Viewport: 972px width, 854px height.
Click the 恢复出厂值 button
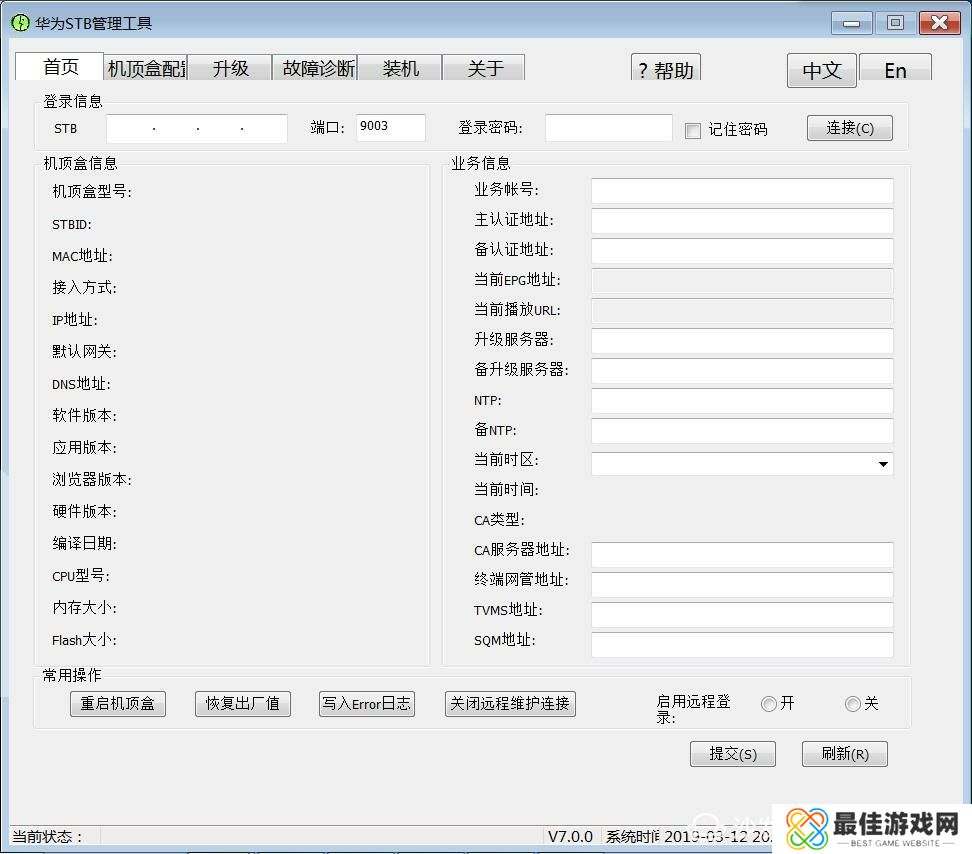pyautogui.click(x=242, y=704)
